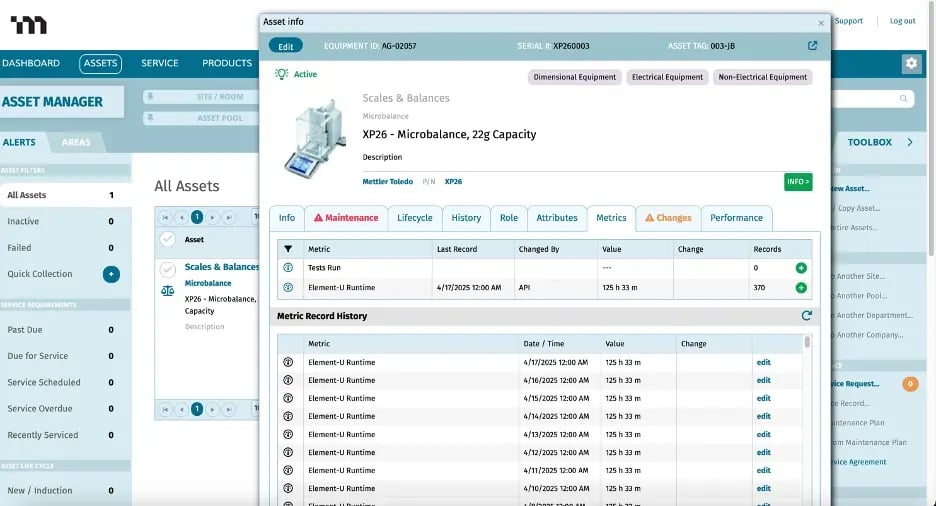Switch to the Maintenance tab
936x506 pixels.
[x=346, y=218]
